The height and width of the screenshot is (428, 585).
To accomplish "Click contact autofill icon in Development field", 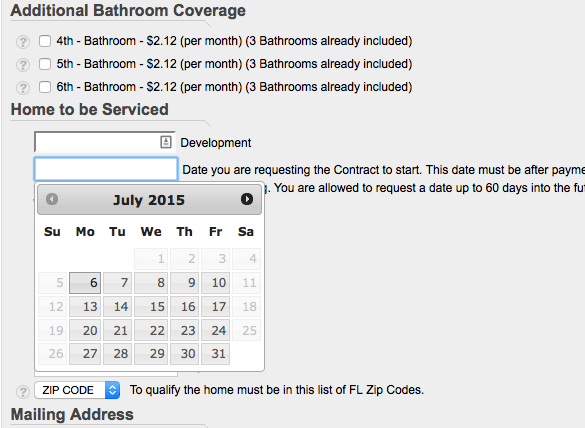I will 166,142.
